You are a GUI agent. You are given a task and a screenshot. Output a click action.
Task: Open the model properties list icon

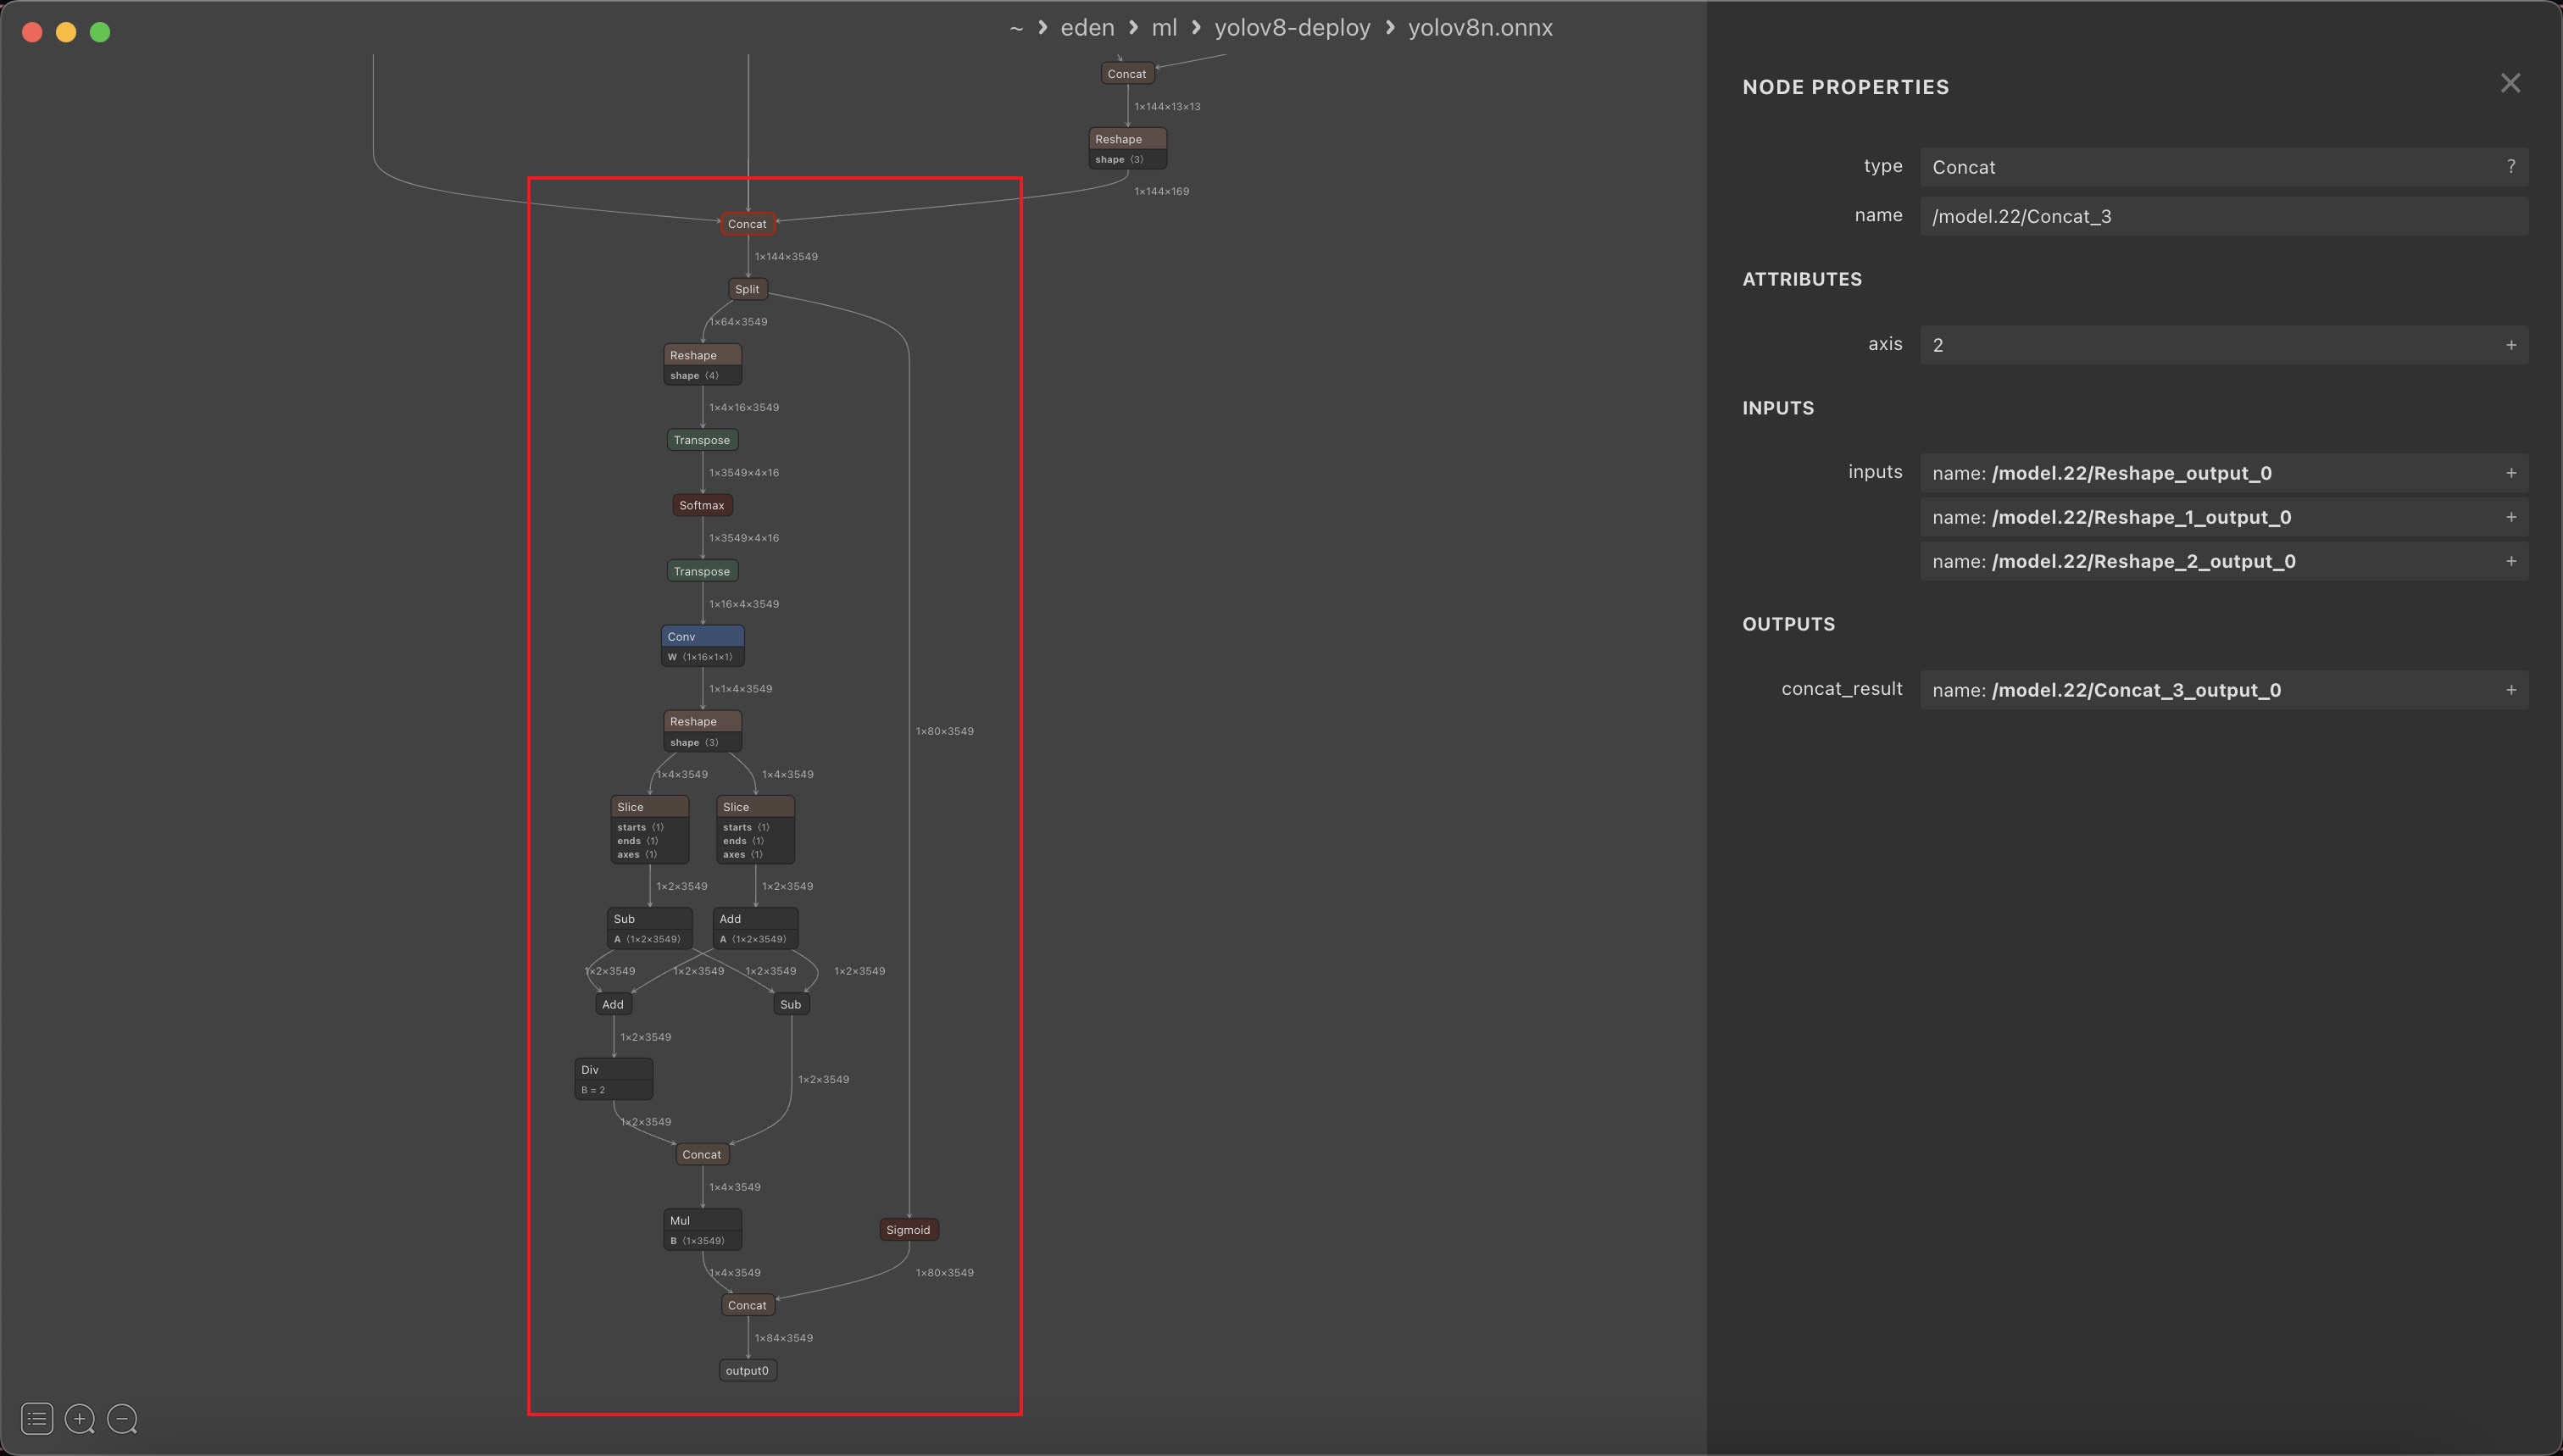pyautogui.click(x=37, y=1418)
